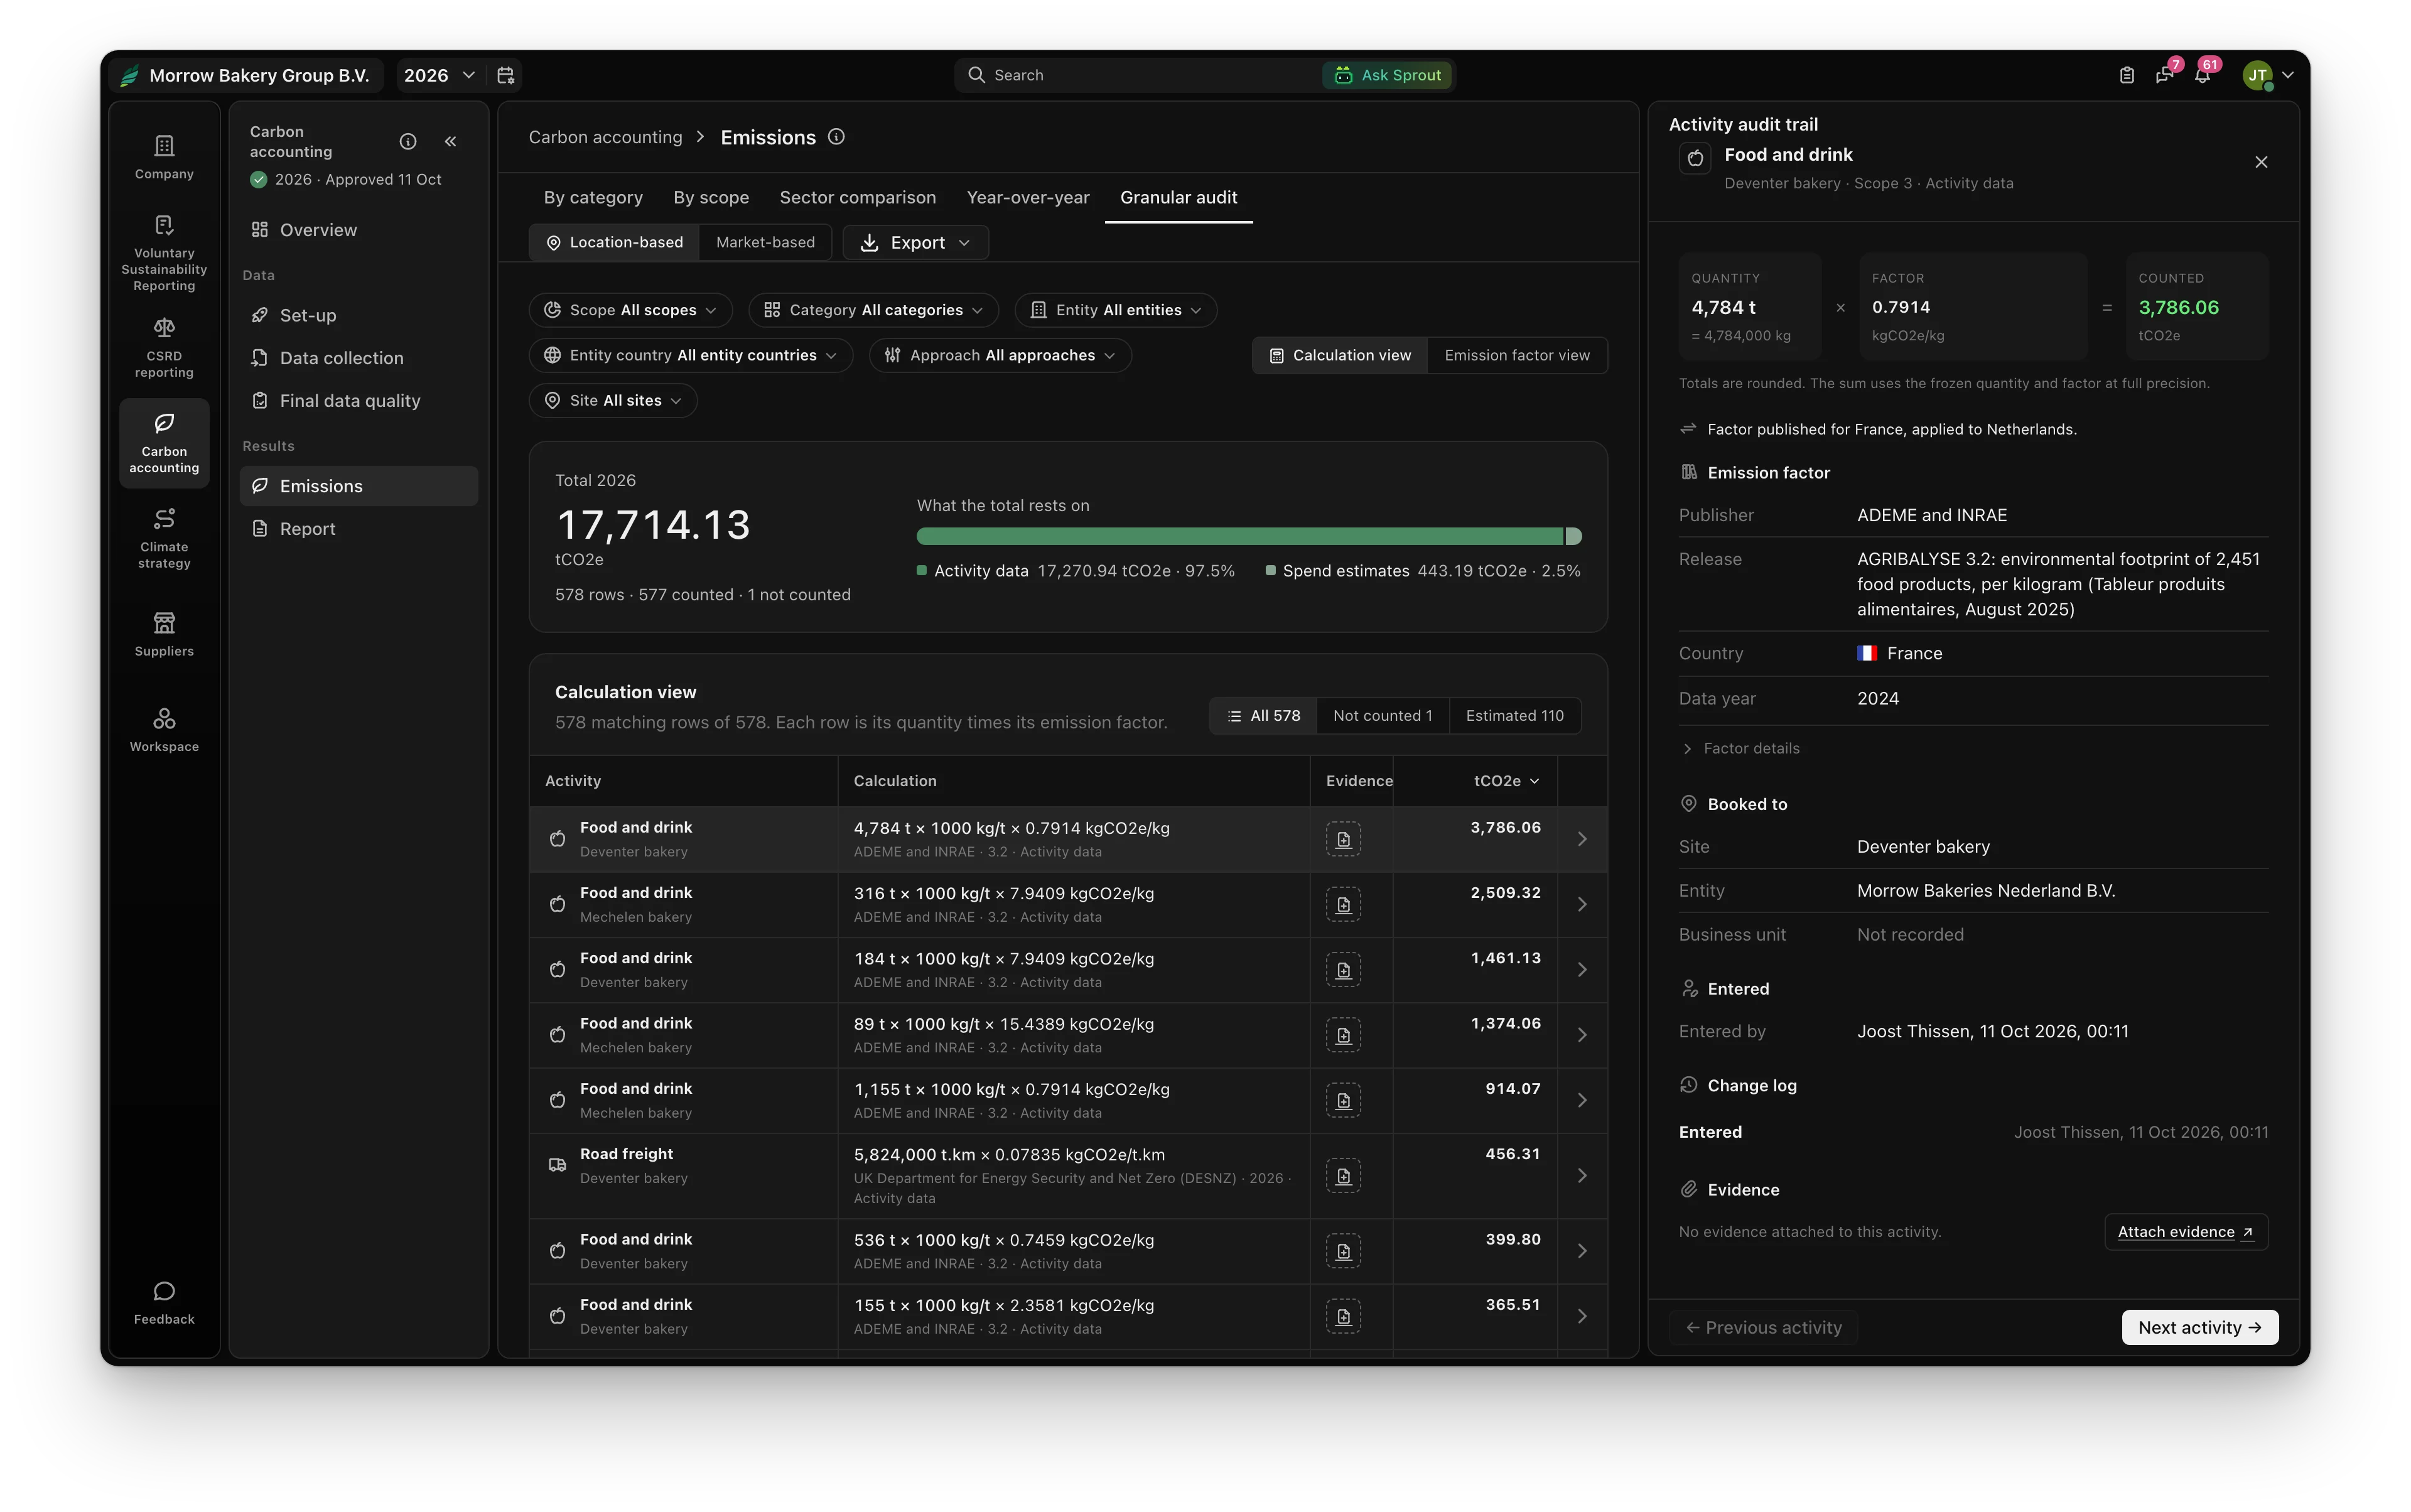Click Attach evidence link
2411x1512 pixels.
coord(2185,1231)
